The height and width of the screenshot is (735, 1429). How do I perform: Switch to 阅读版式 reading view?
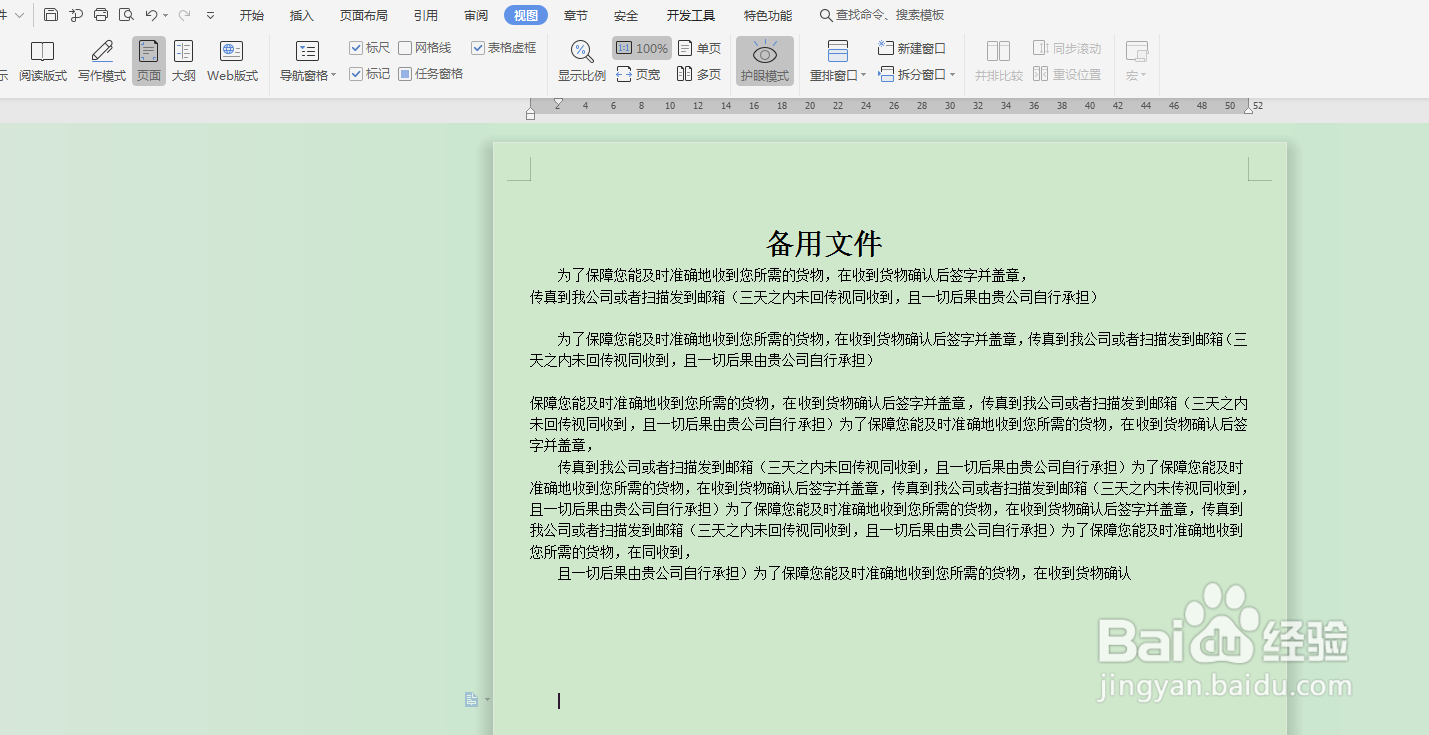click(x=42, y=60)
